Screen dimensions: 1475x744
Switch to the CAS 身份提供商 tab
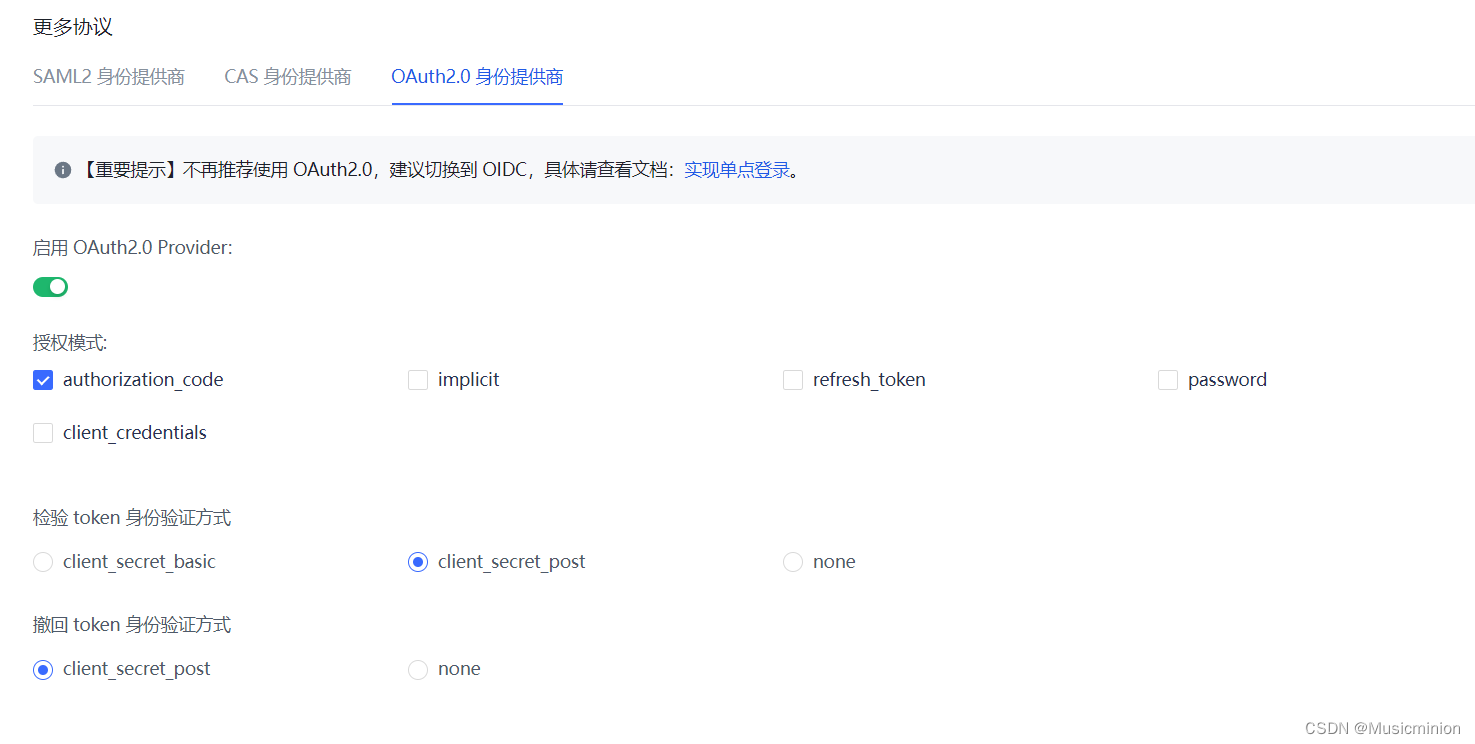click(288, 76)
